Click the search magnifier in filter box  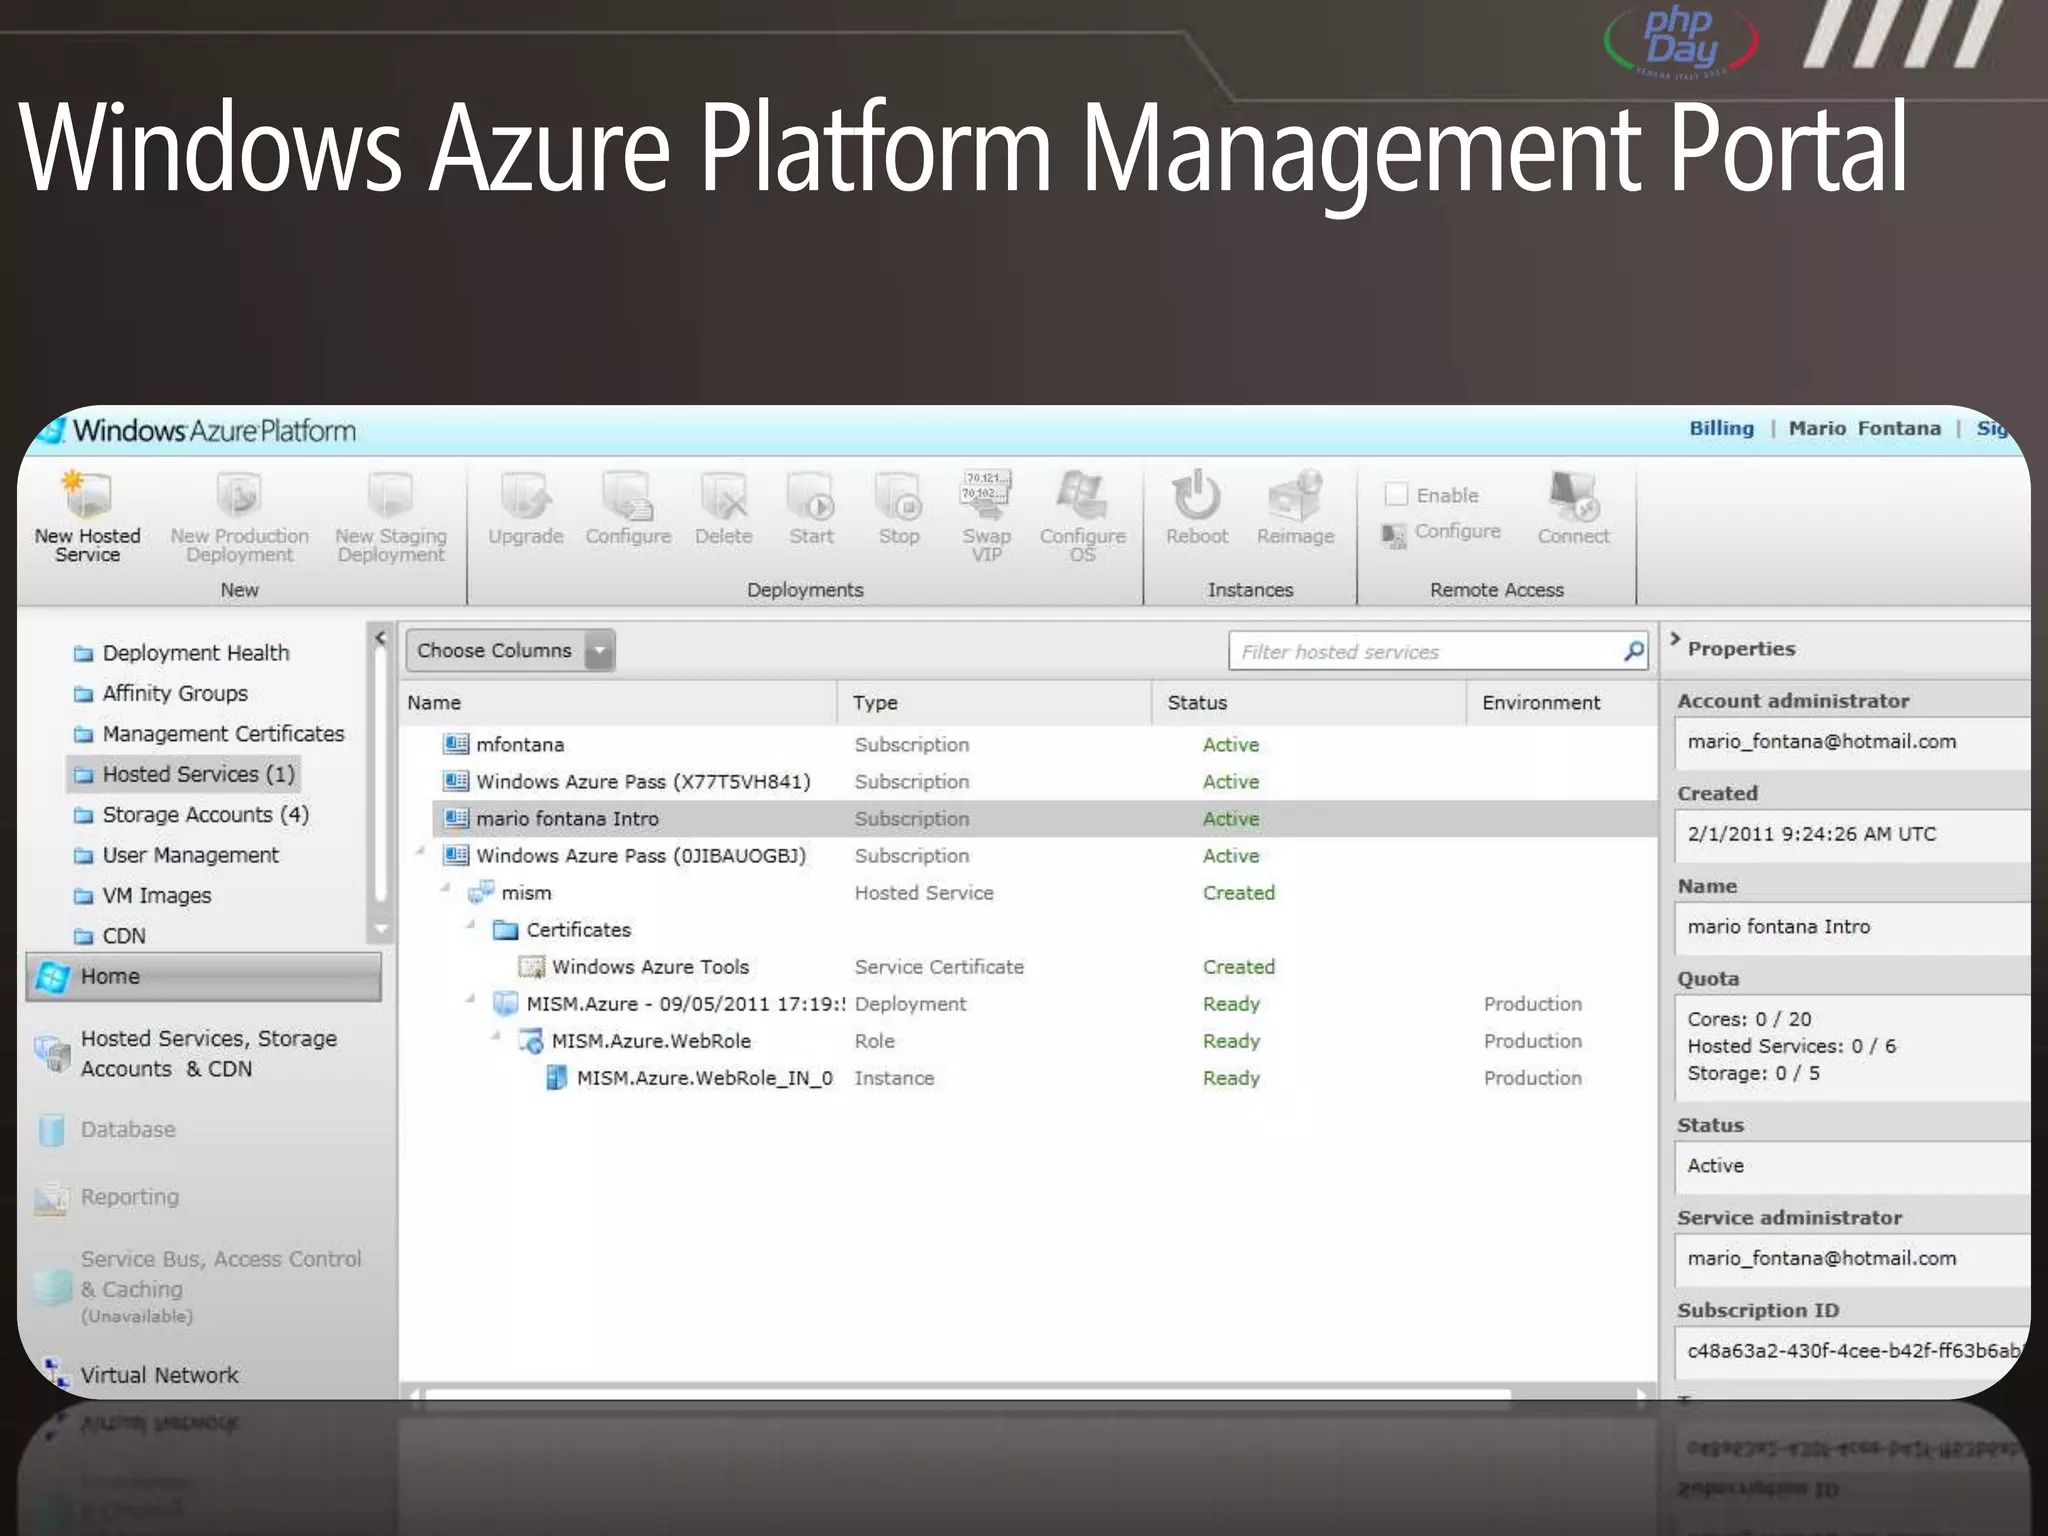(x=1633, y=652)
